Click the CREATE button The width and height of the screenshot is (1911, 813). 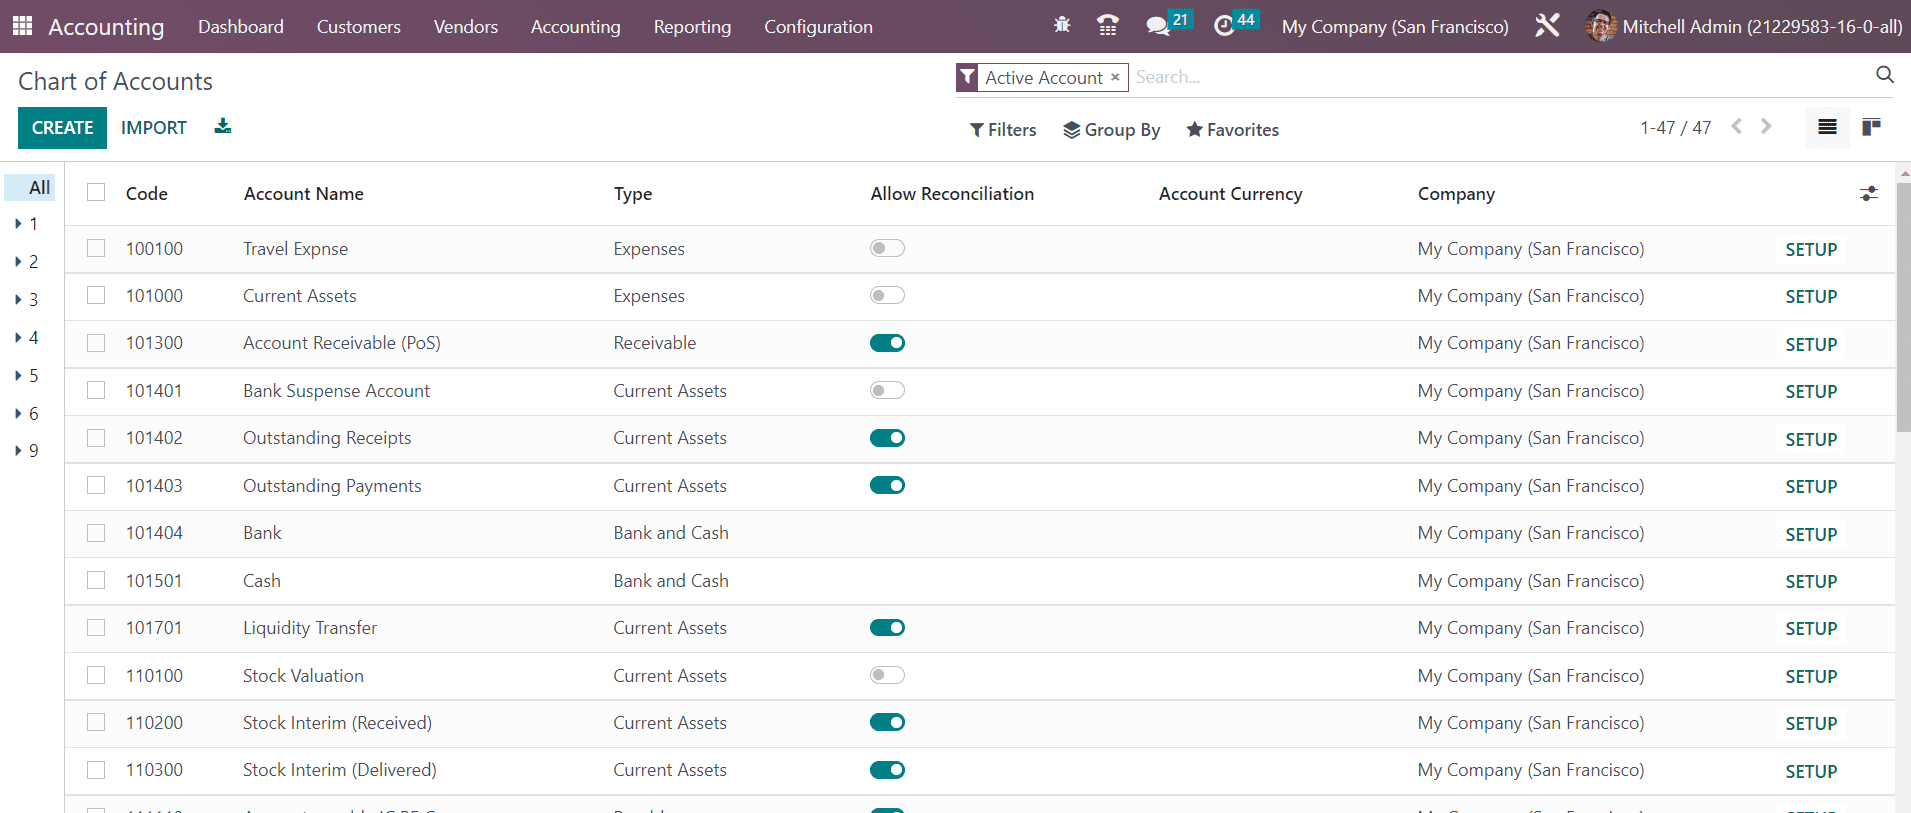coord(62,128)
